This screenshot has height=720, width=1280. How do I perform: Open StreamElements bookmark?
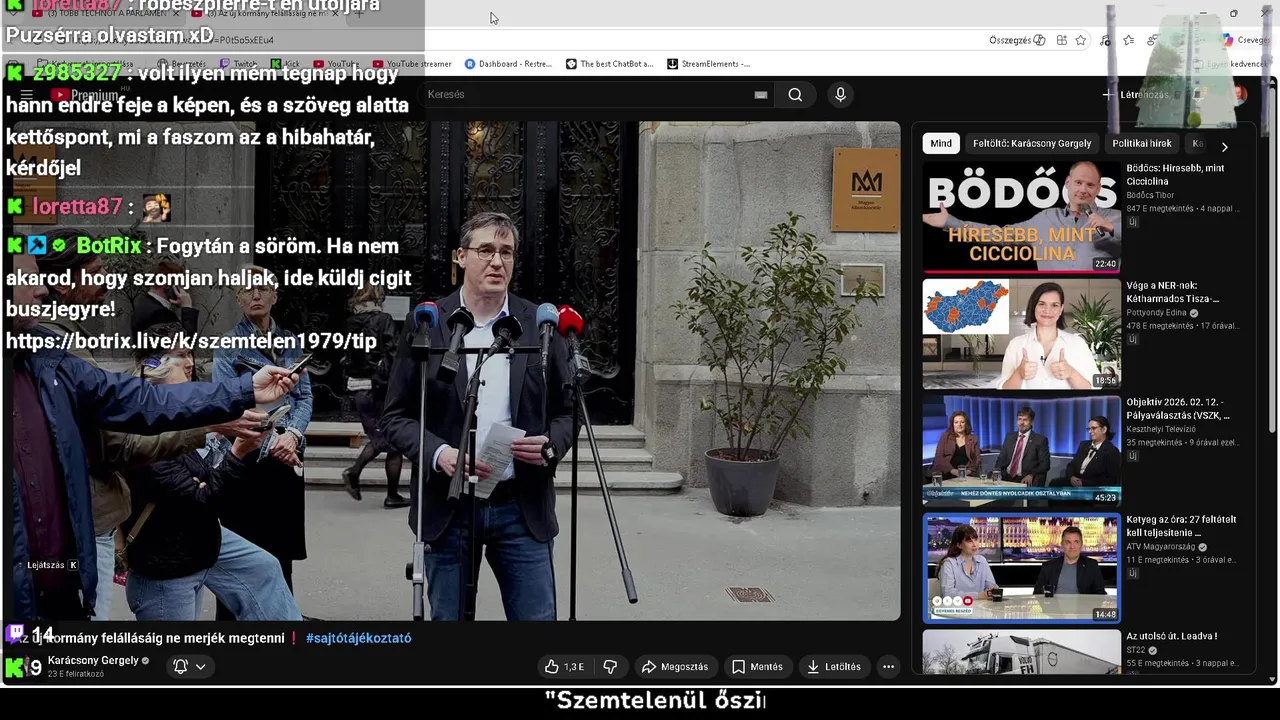tap(708, 64)
